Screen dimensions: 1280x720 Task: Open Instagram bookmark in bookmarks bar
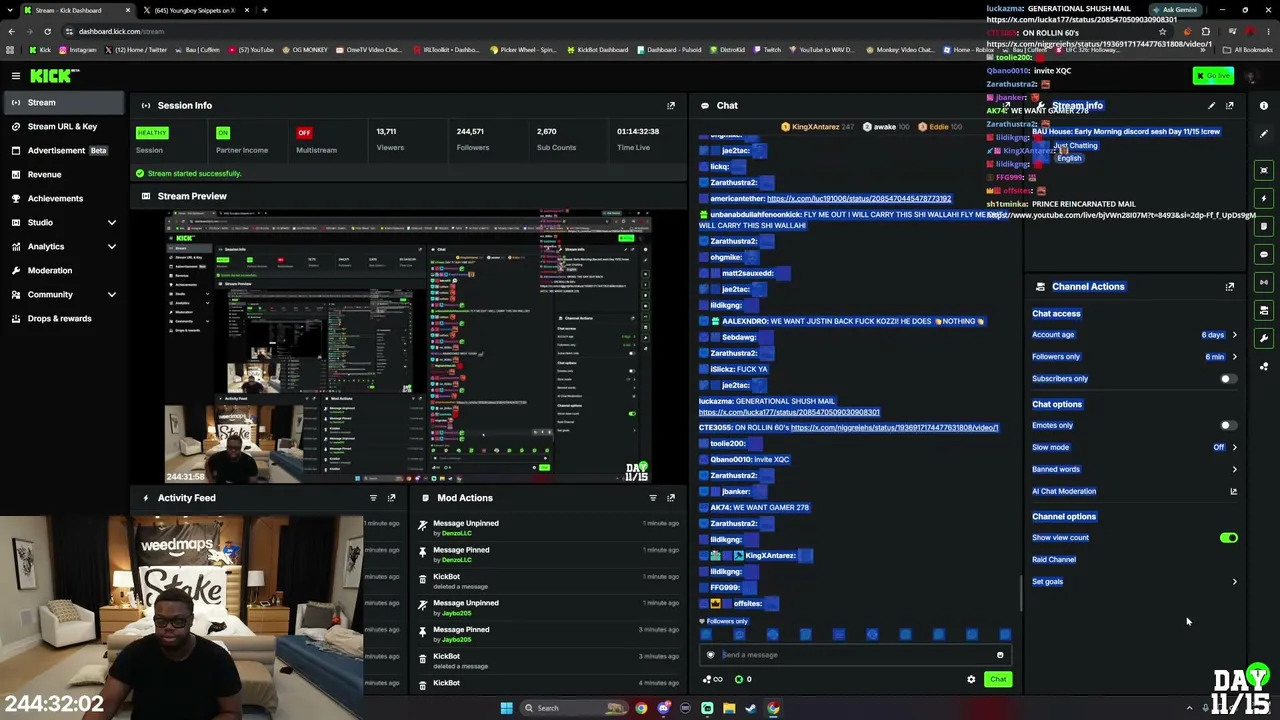pyautogui.click(x=78, y=50)
